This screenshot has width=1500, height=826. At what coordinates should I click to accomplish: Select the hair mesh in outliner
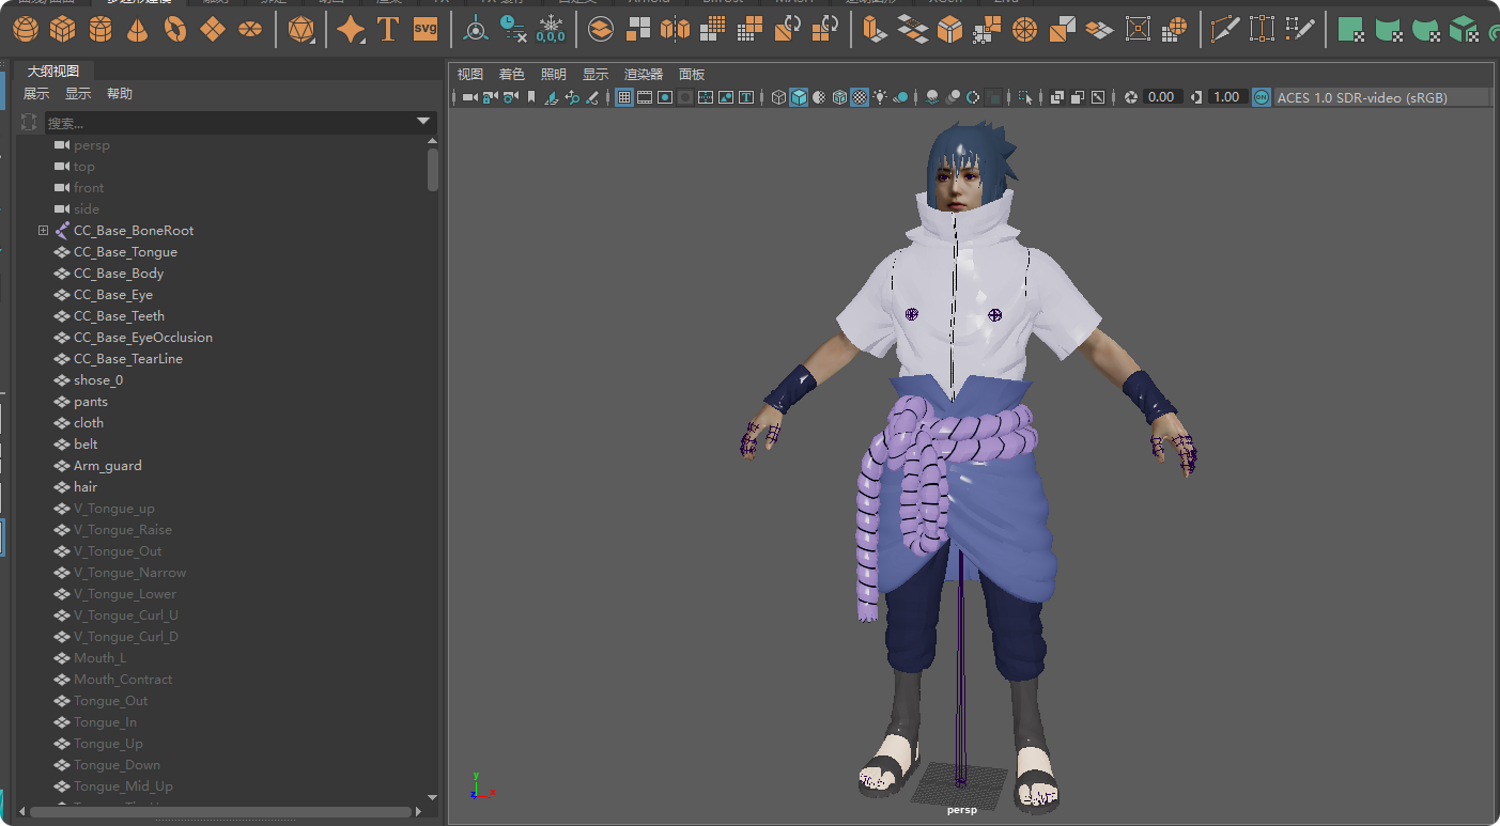pyautogui.click(x=85, y=487)
